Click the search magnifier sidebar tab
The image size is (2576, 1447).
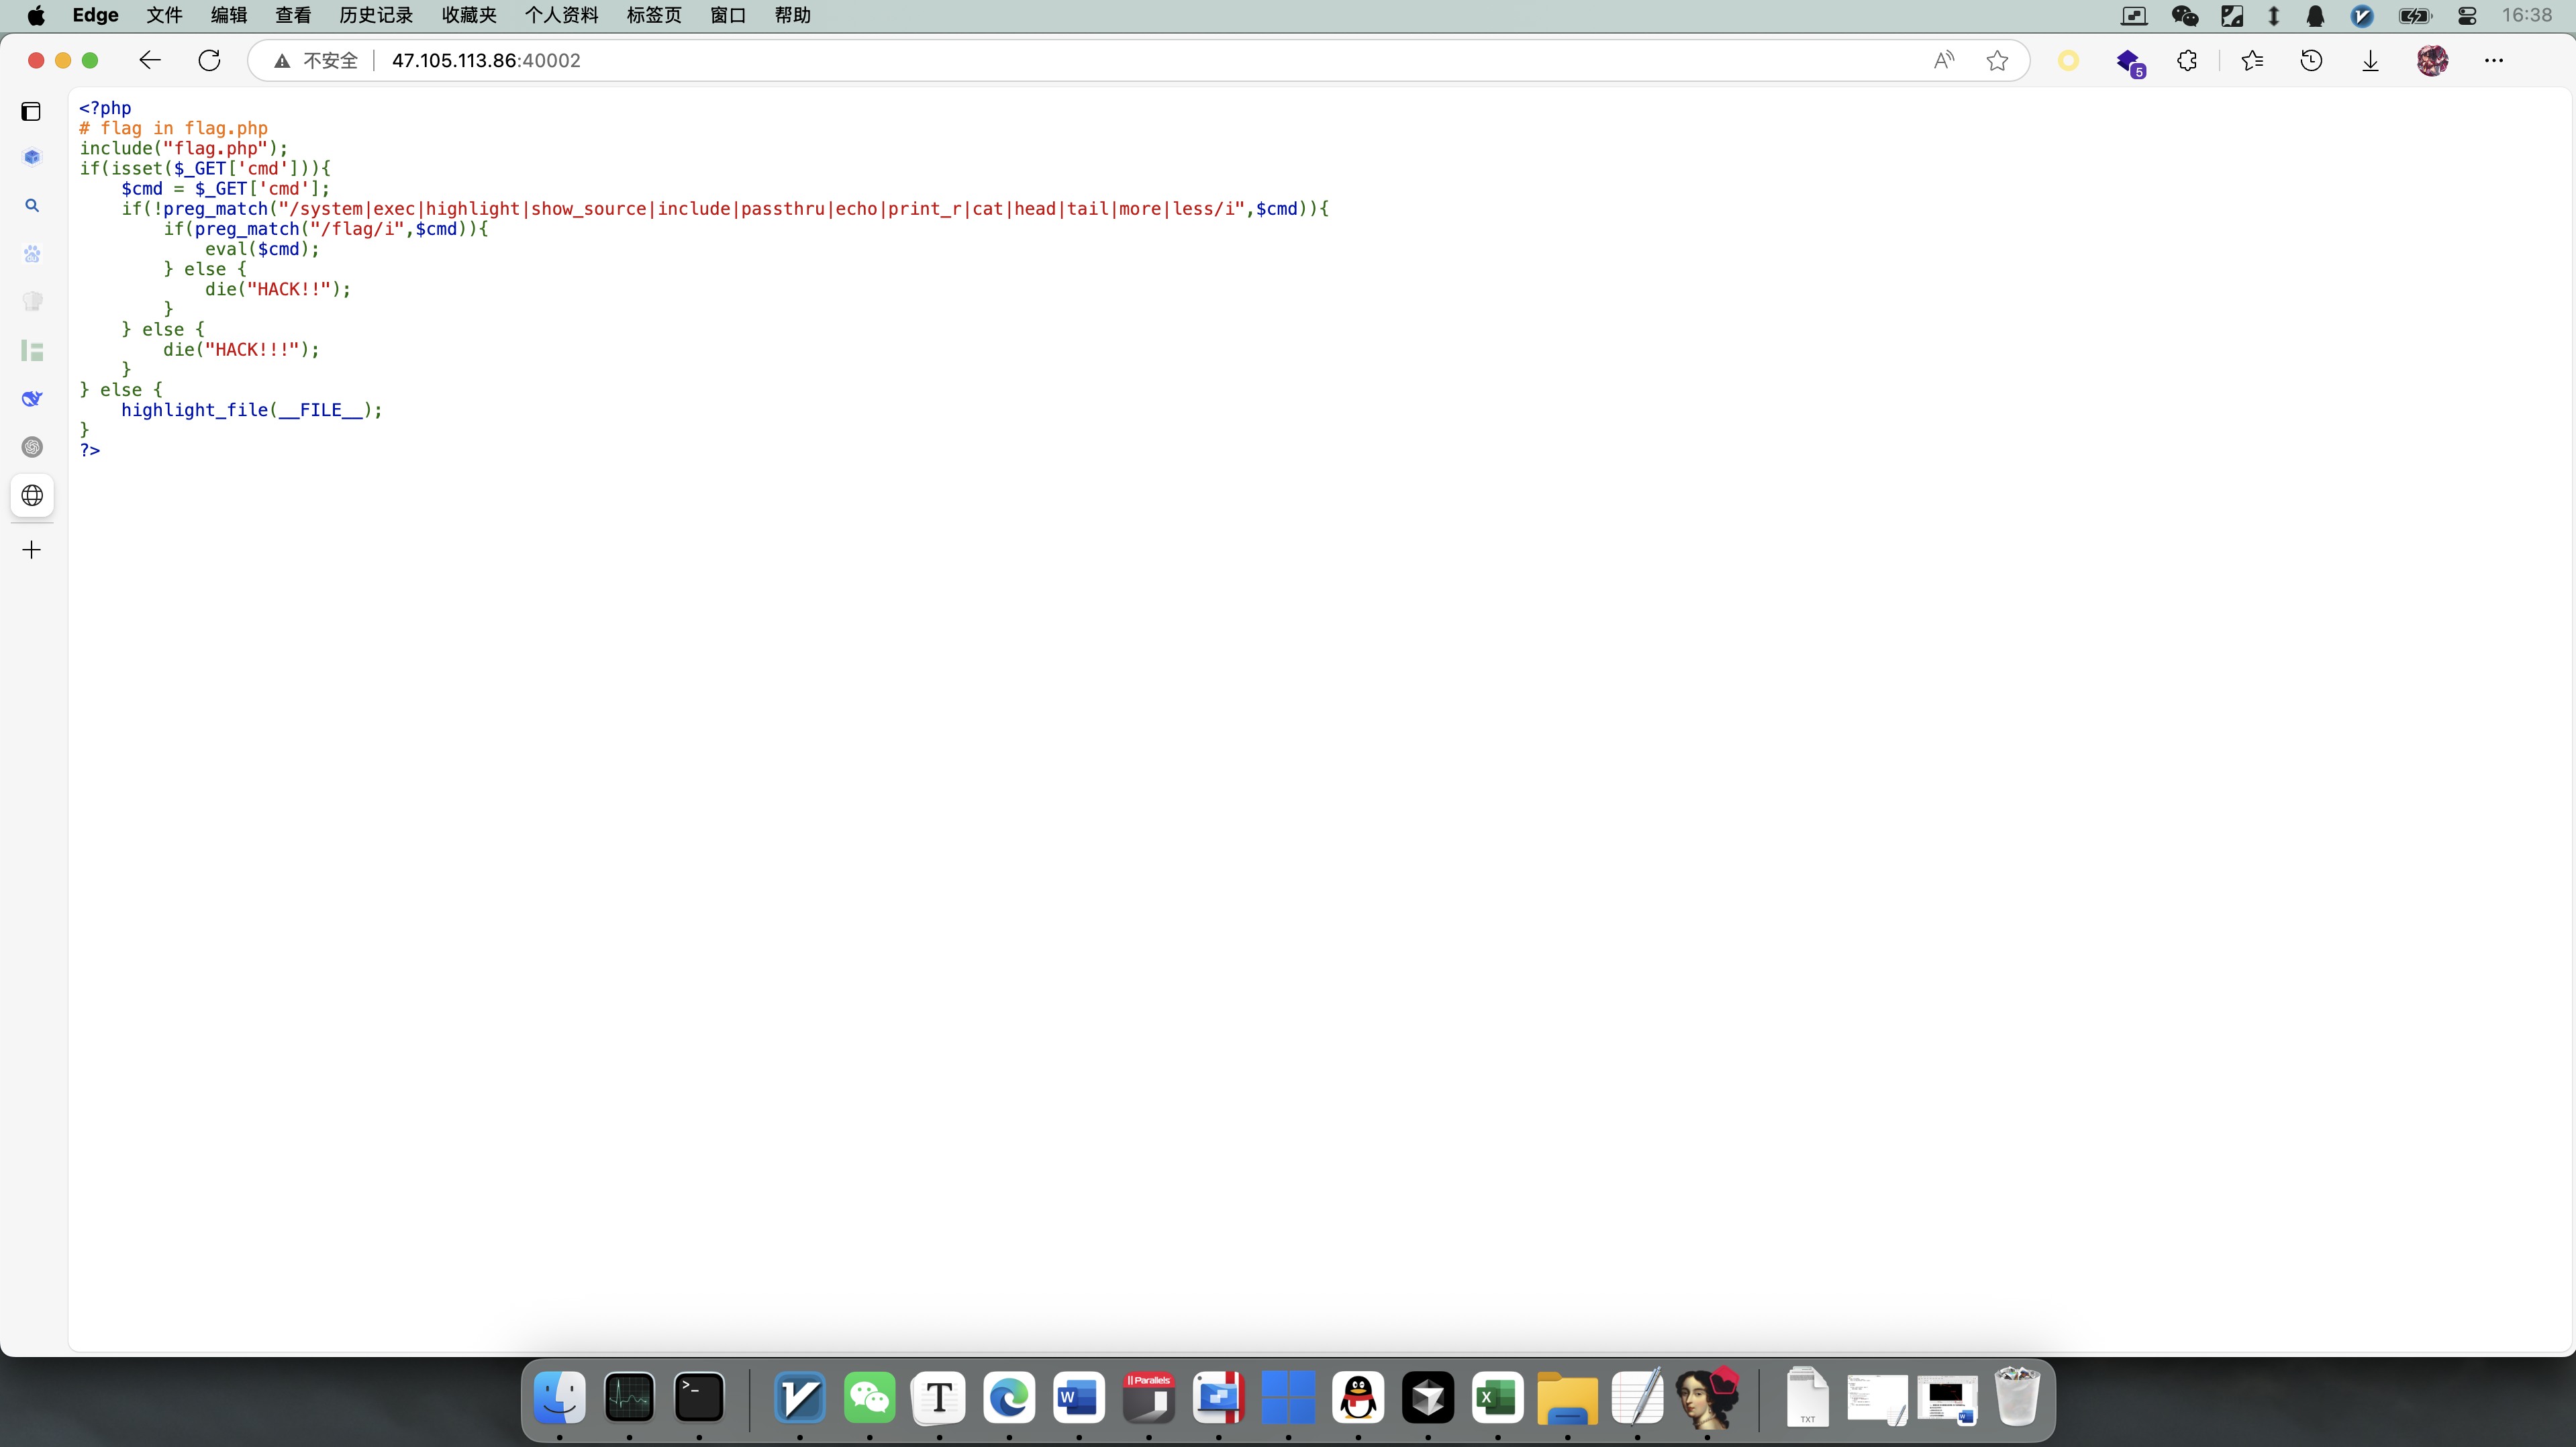[32, 206]
